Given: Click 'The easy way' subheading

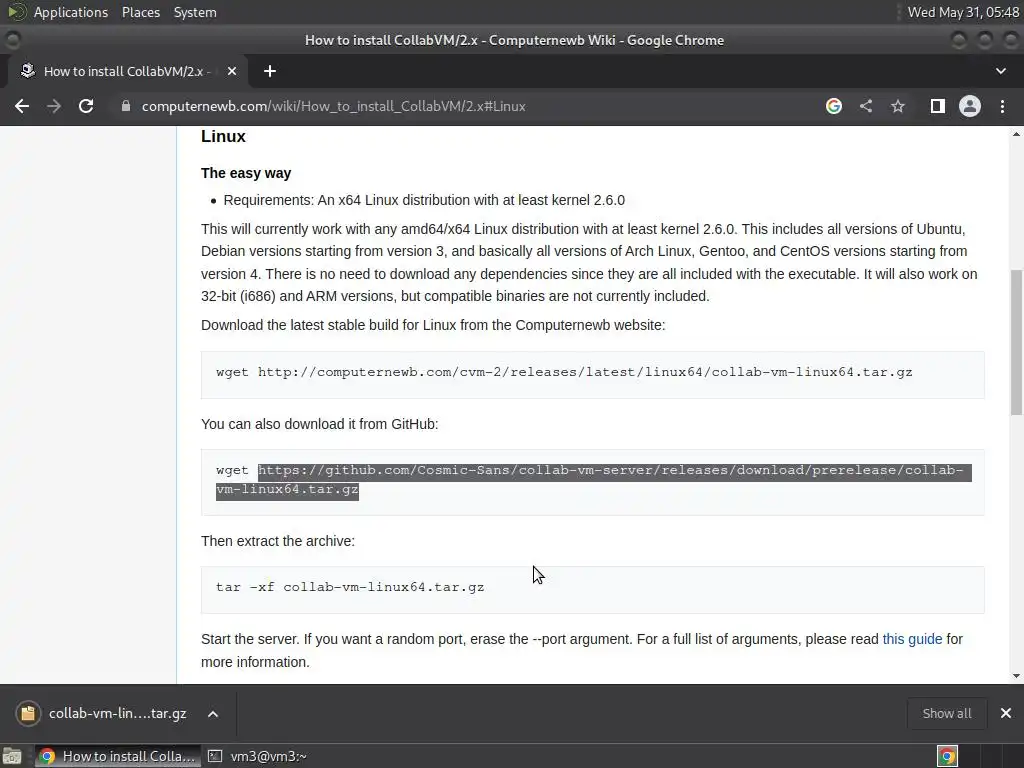Looking at the screenshot, I should coord(246,173).
